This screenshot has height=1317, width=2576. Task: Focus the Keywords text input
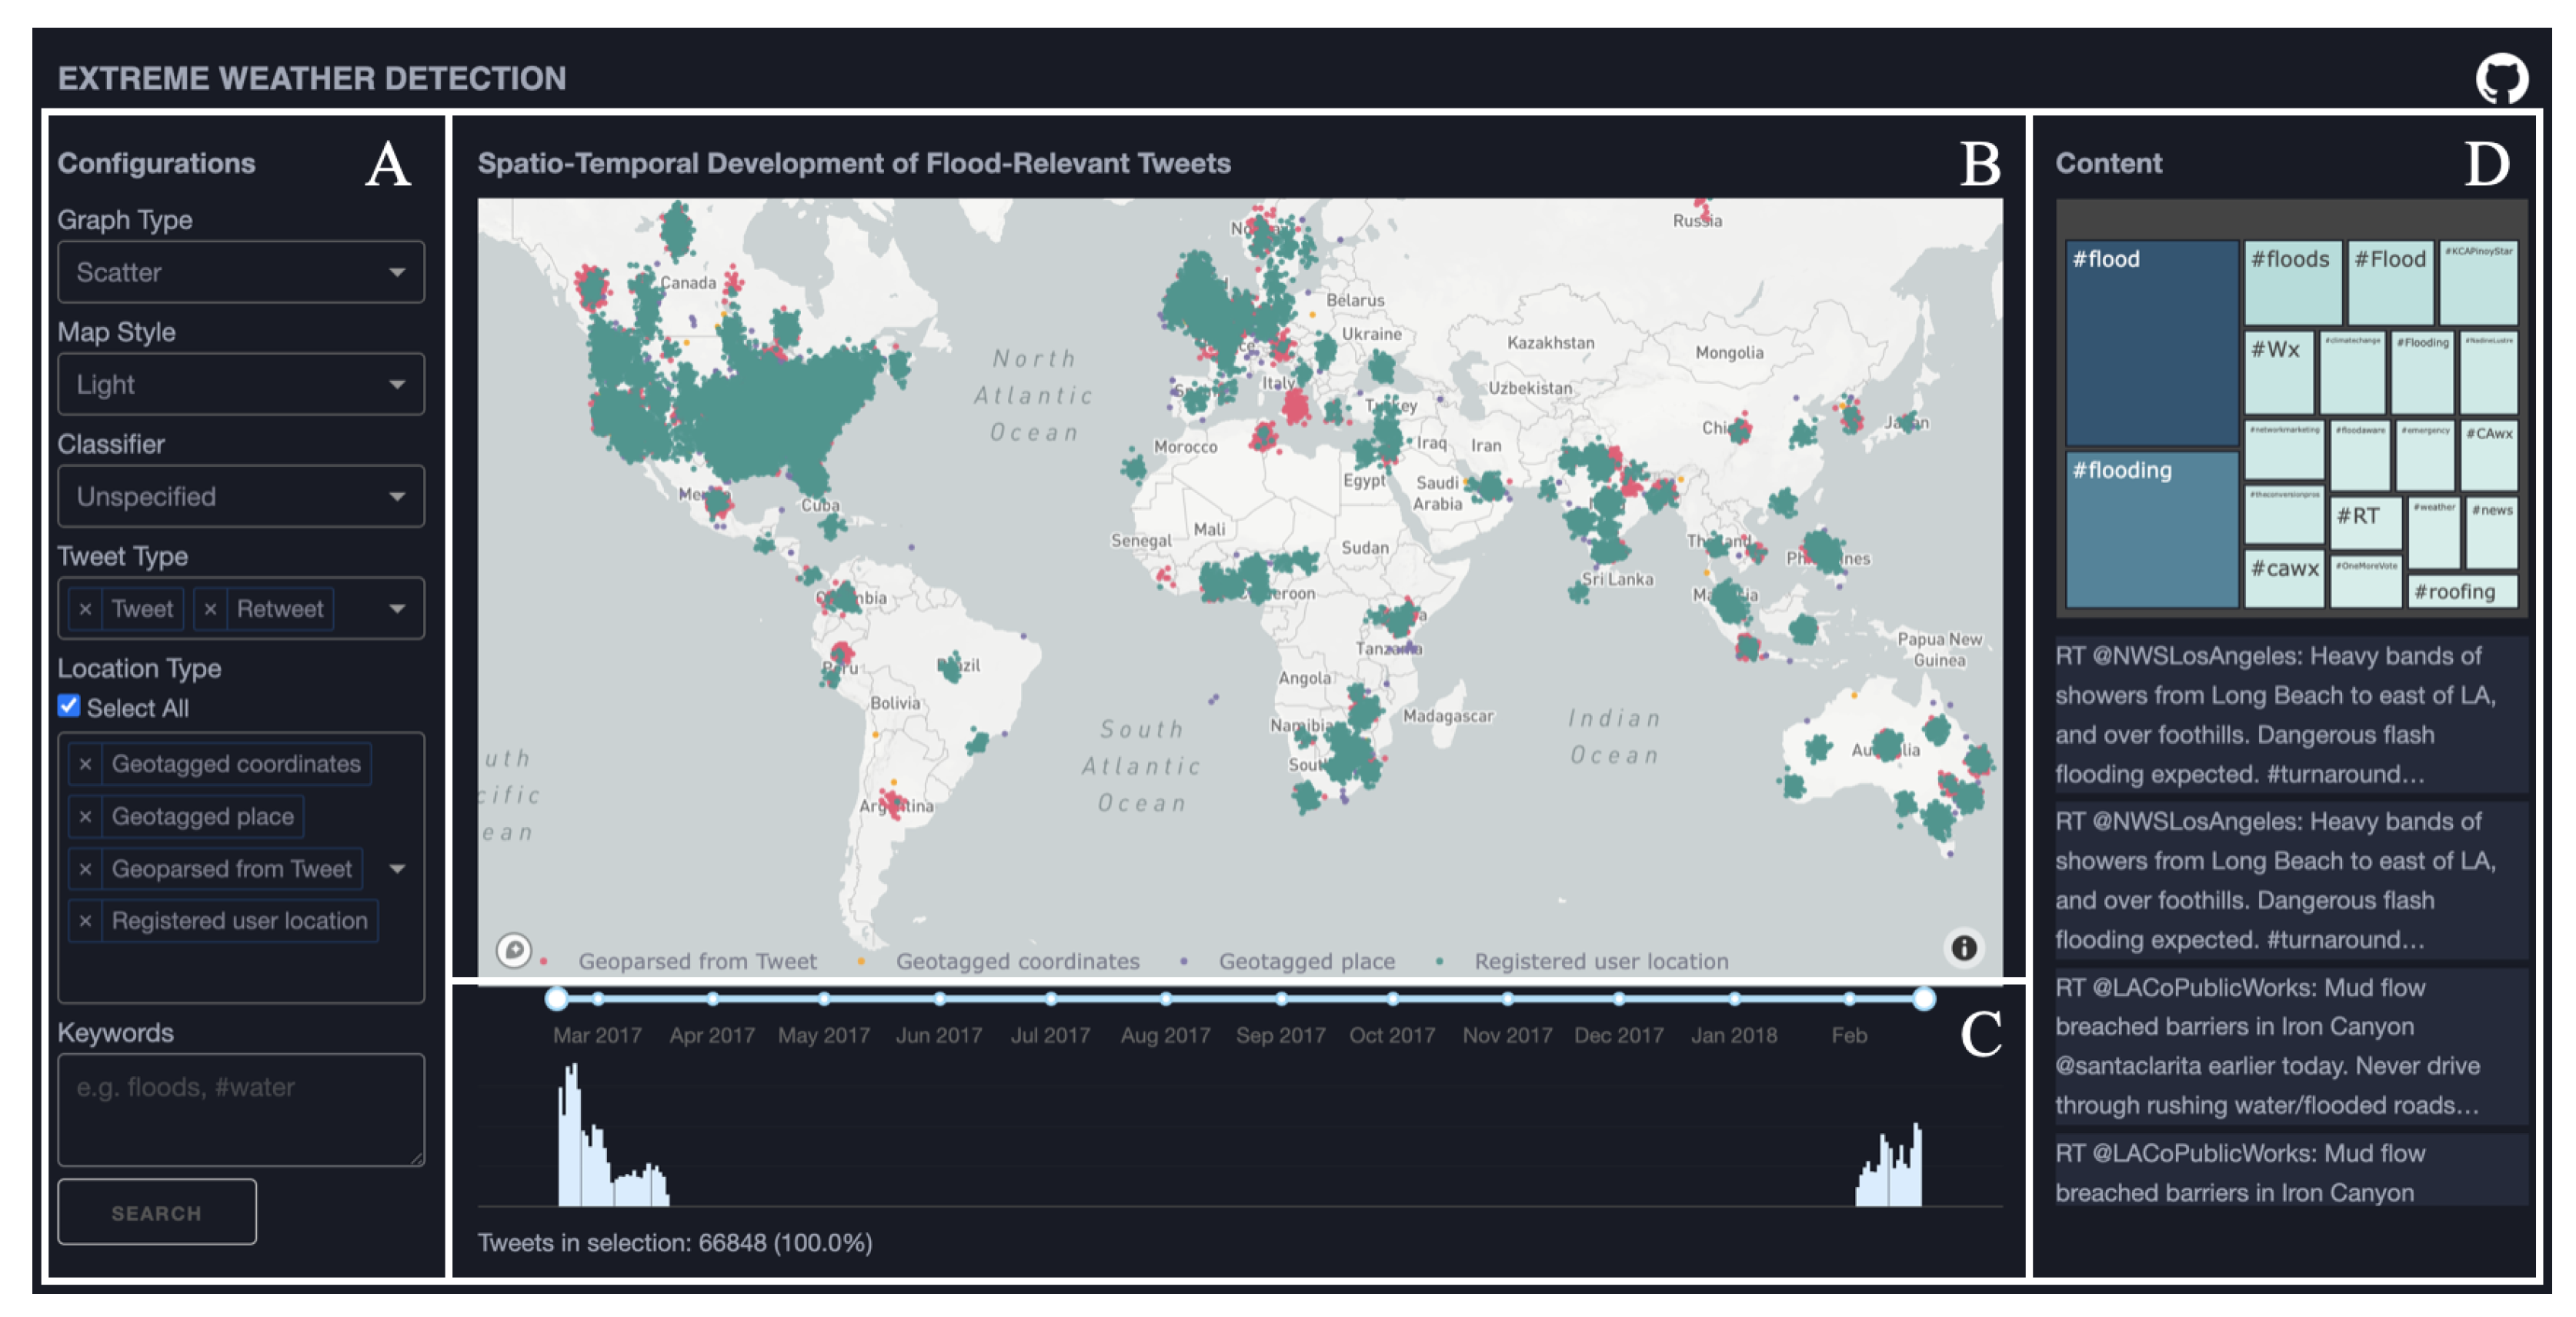coord(241,1109)
